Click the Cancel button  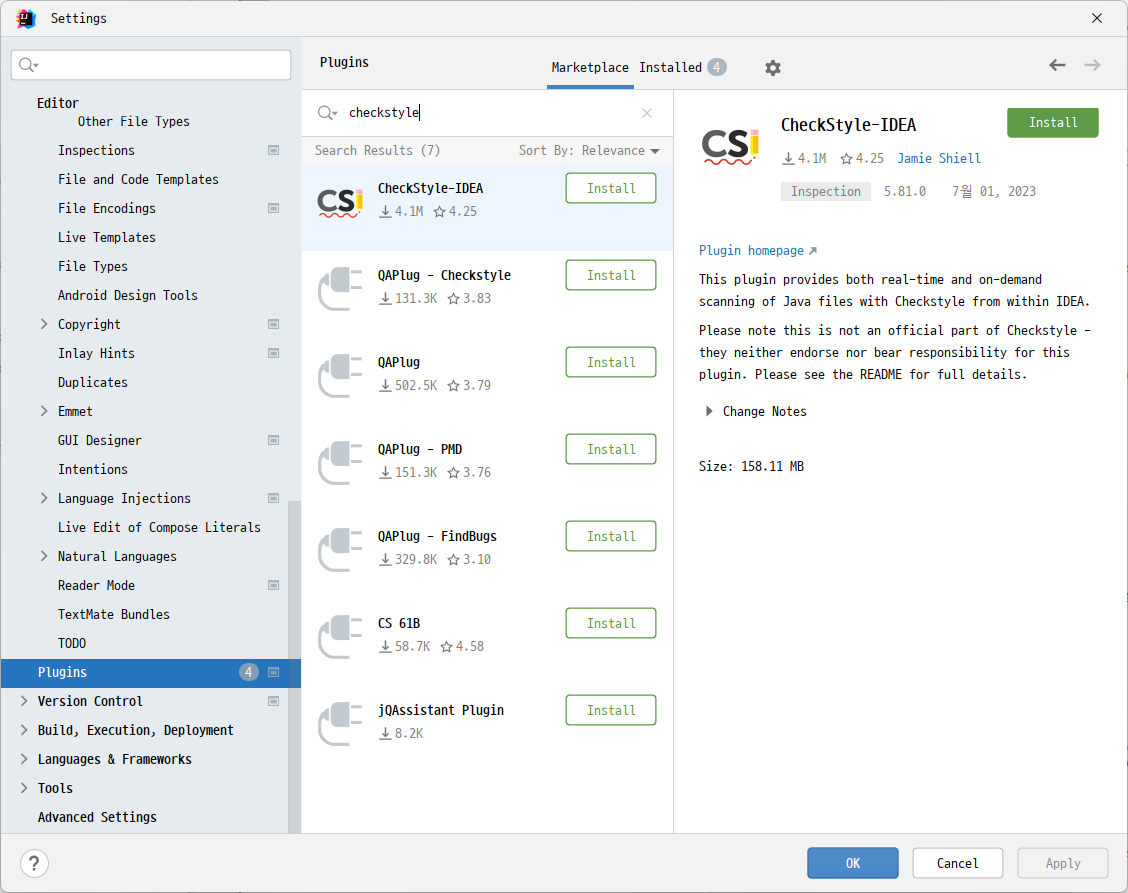958,863
